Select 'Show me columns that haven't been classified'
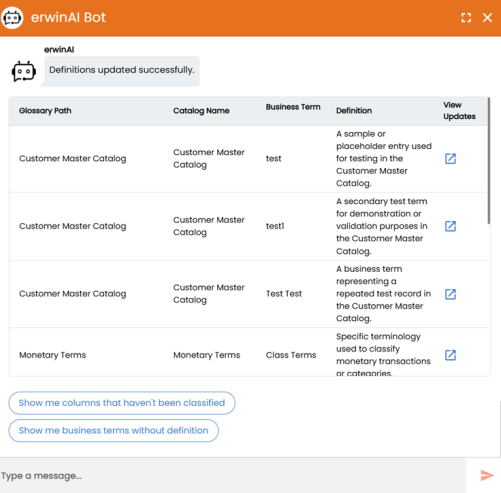 point(122,403)
